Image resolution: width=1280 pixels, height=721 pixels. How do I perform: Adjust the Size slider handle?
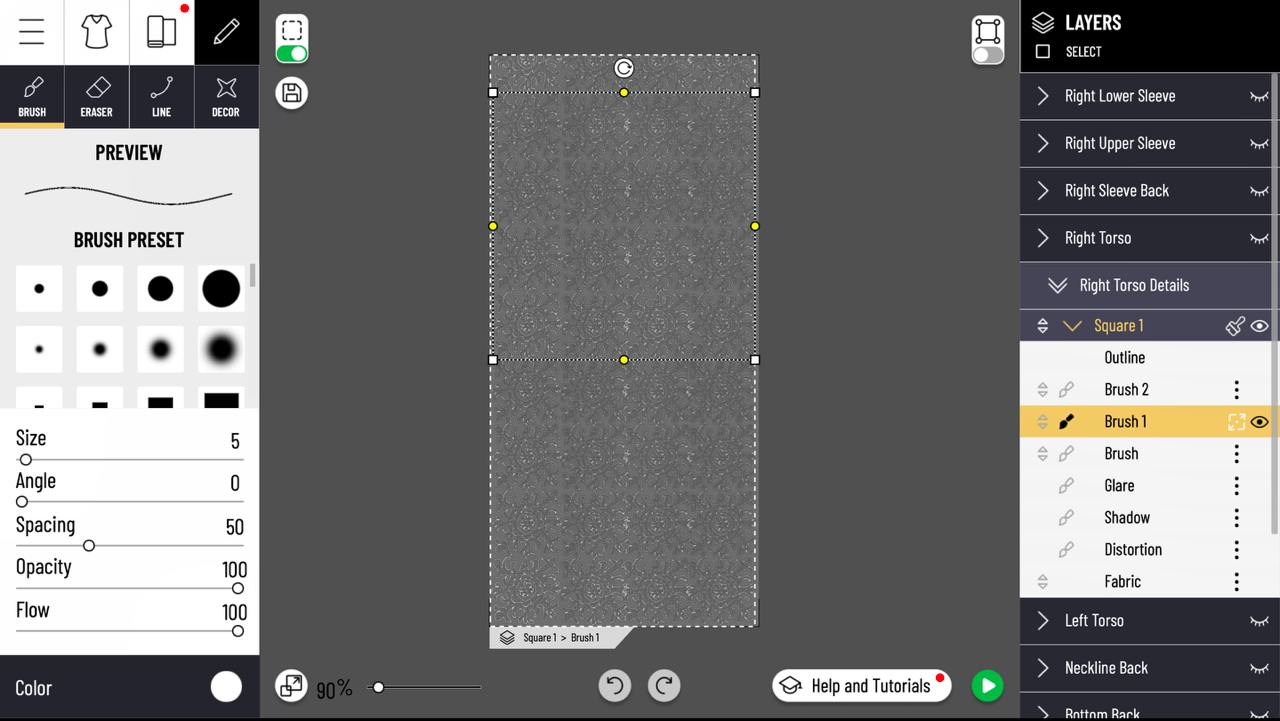(26, 460)
